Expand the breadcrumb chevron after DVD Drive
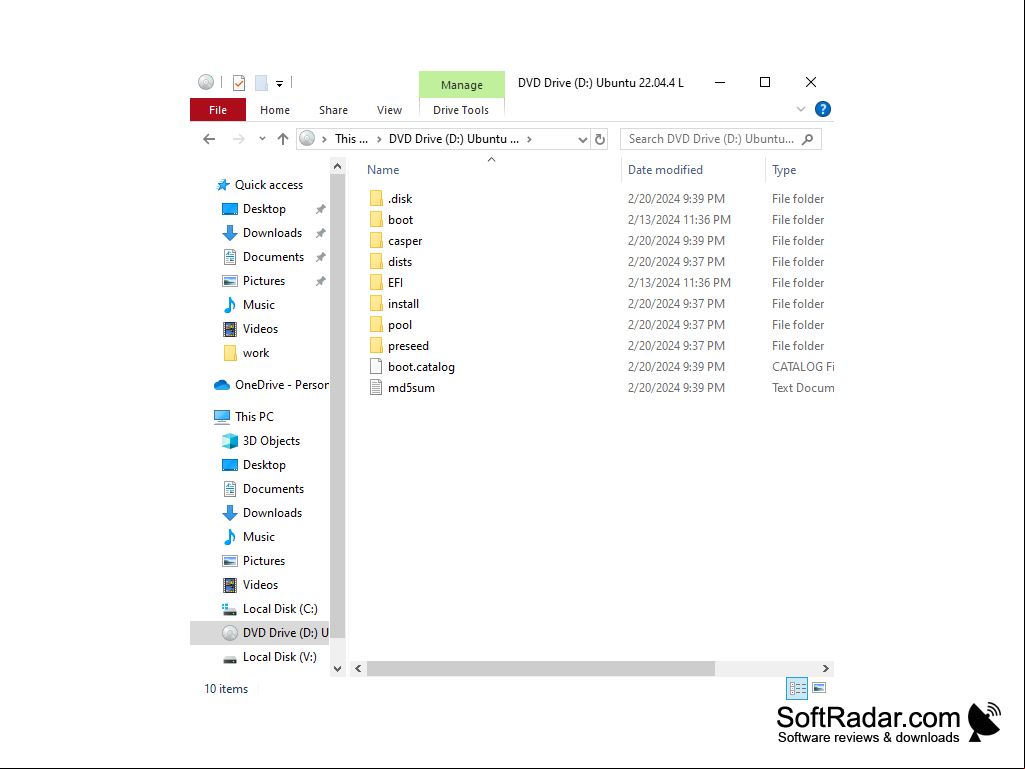 pyautogui.click(x=529, y=139)
